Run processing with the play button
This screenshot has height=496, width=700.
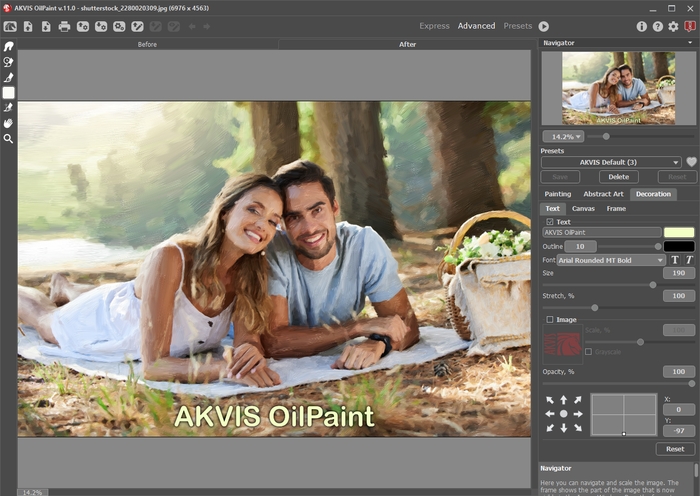pyautogui.click(x=543, y=26)
